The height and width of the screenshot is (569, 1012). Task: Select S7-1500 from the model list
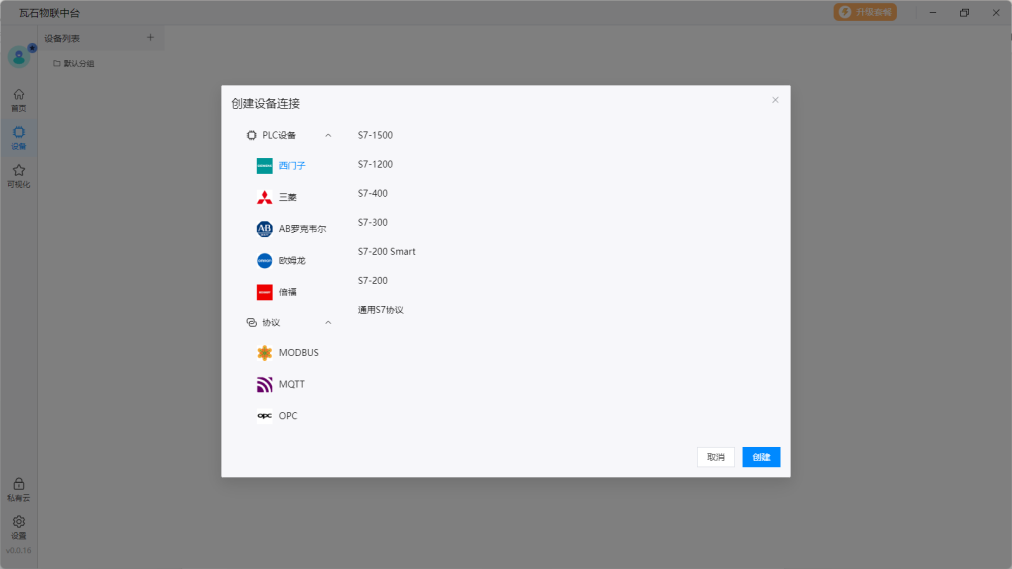tap(375, 135)
